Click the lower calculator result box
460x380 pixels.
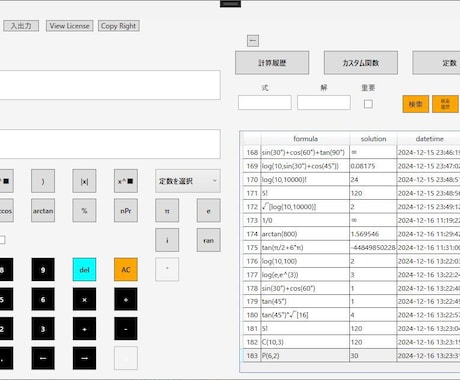tap(110, 144)
